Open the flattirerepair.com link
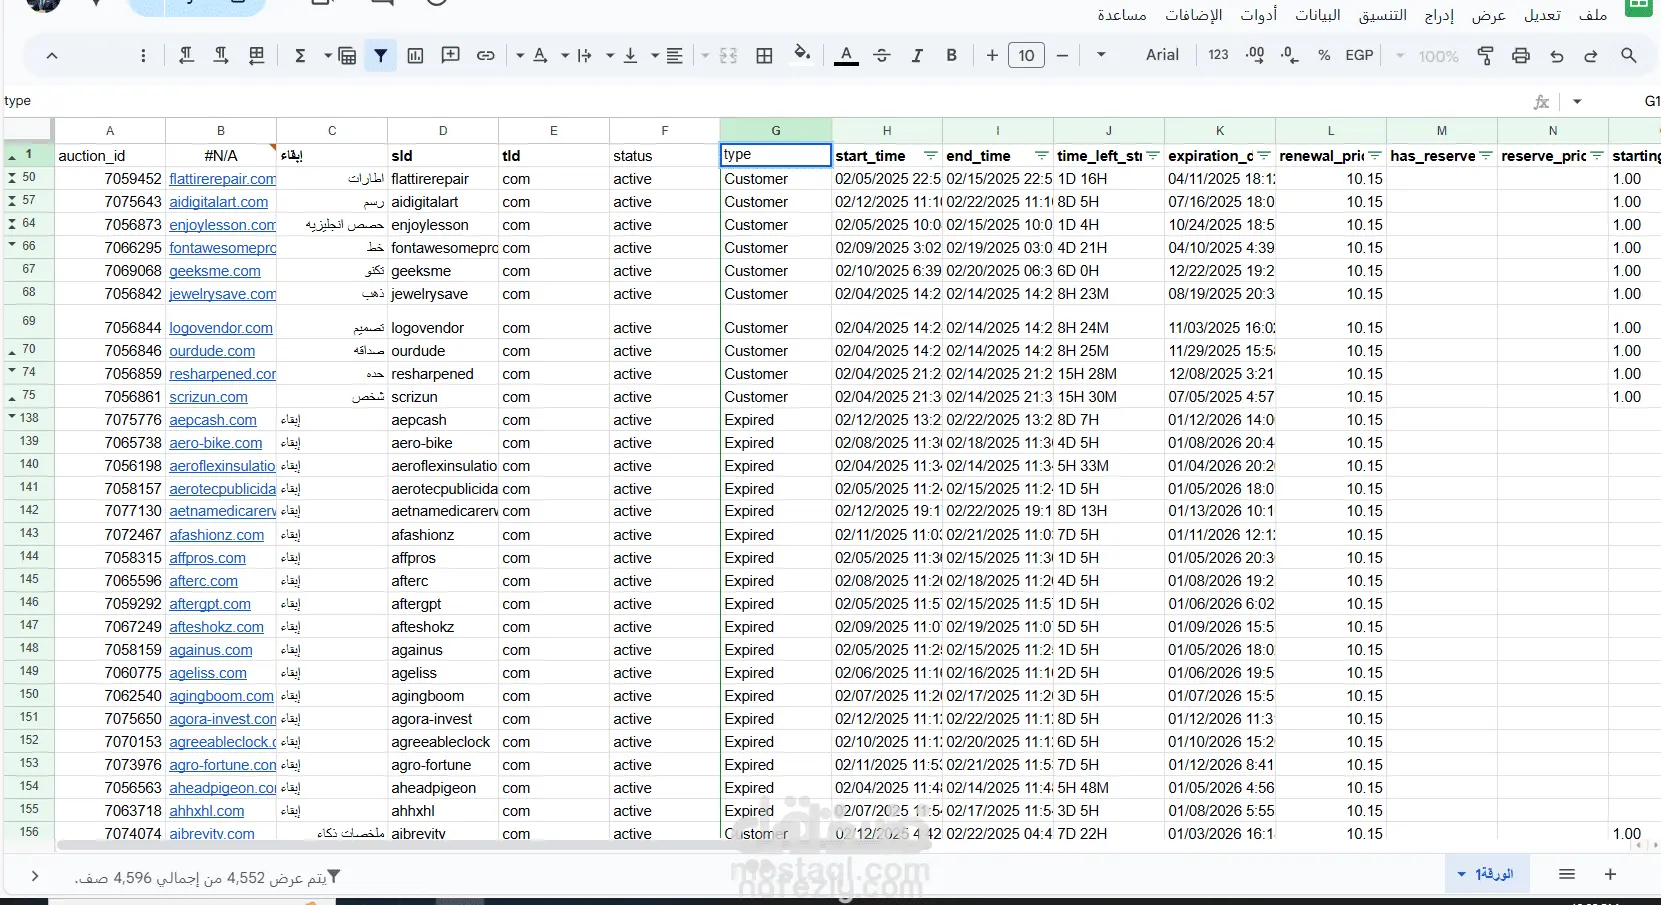The width and height of the screenshot is (1661, 905). pos(222,179)
